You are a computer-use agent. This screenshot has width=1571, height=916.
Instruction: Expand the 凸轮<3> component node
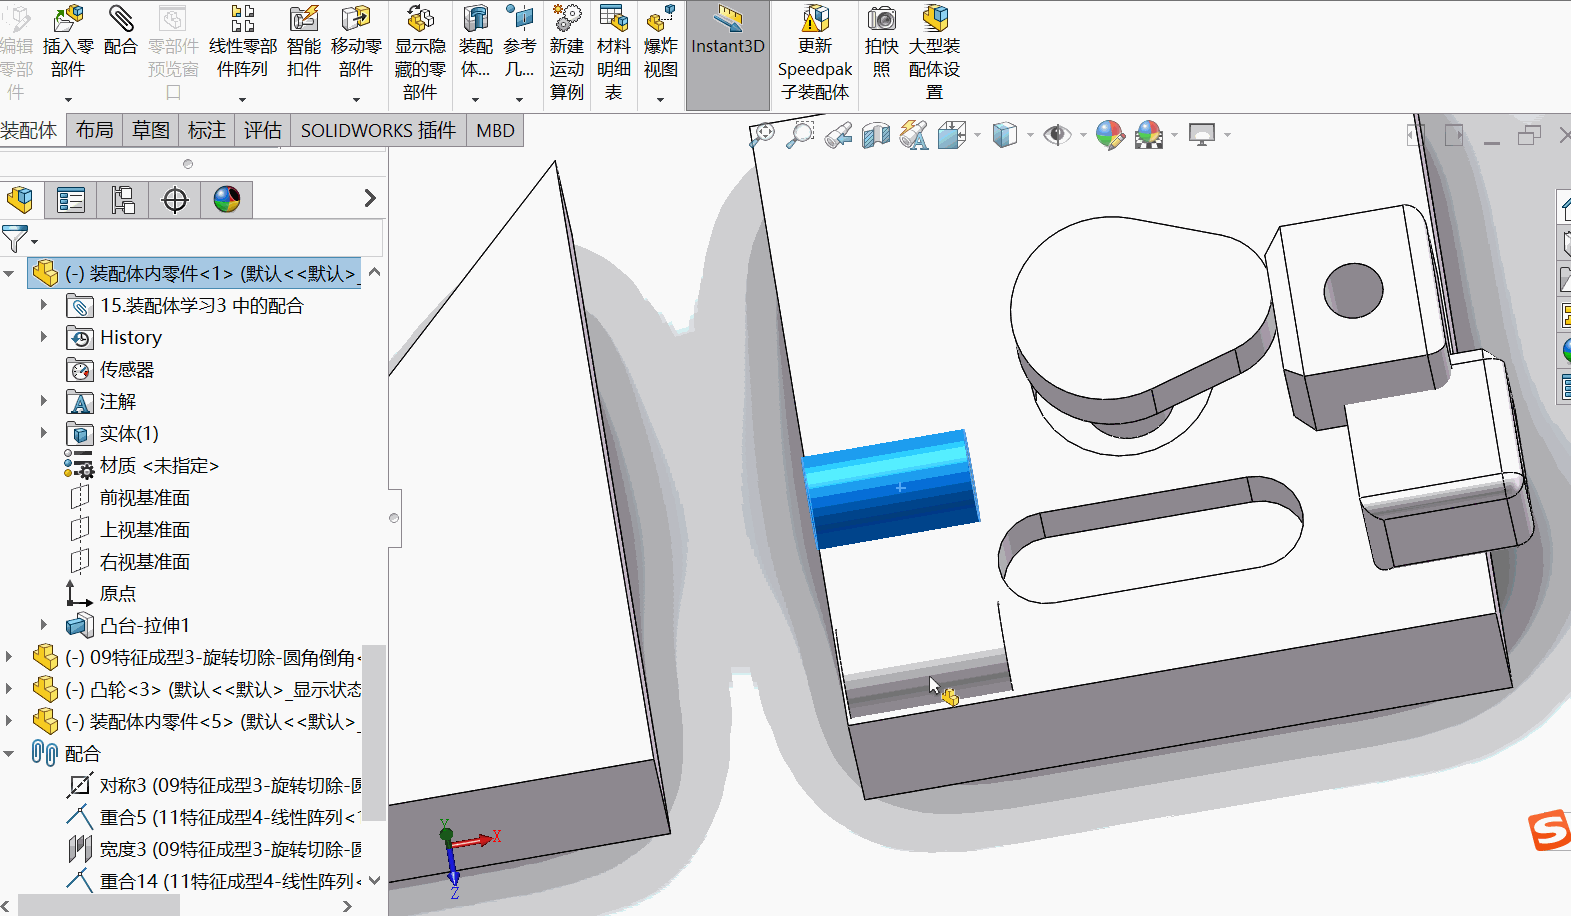(9, 689)
